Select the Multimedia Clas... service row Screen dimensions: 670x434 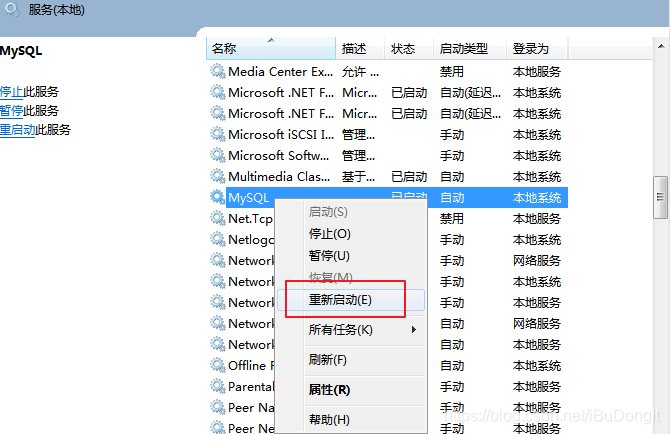(x=387, y=176)
